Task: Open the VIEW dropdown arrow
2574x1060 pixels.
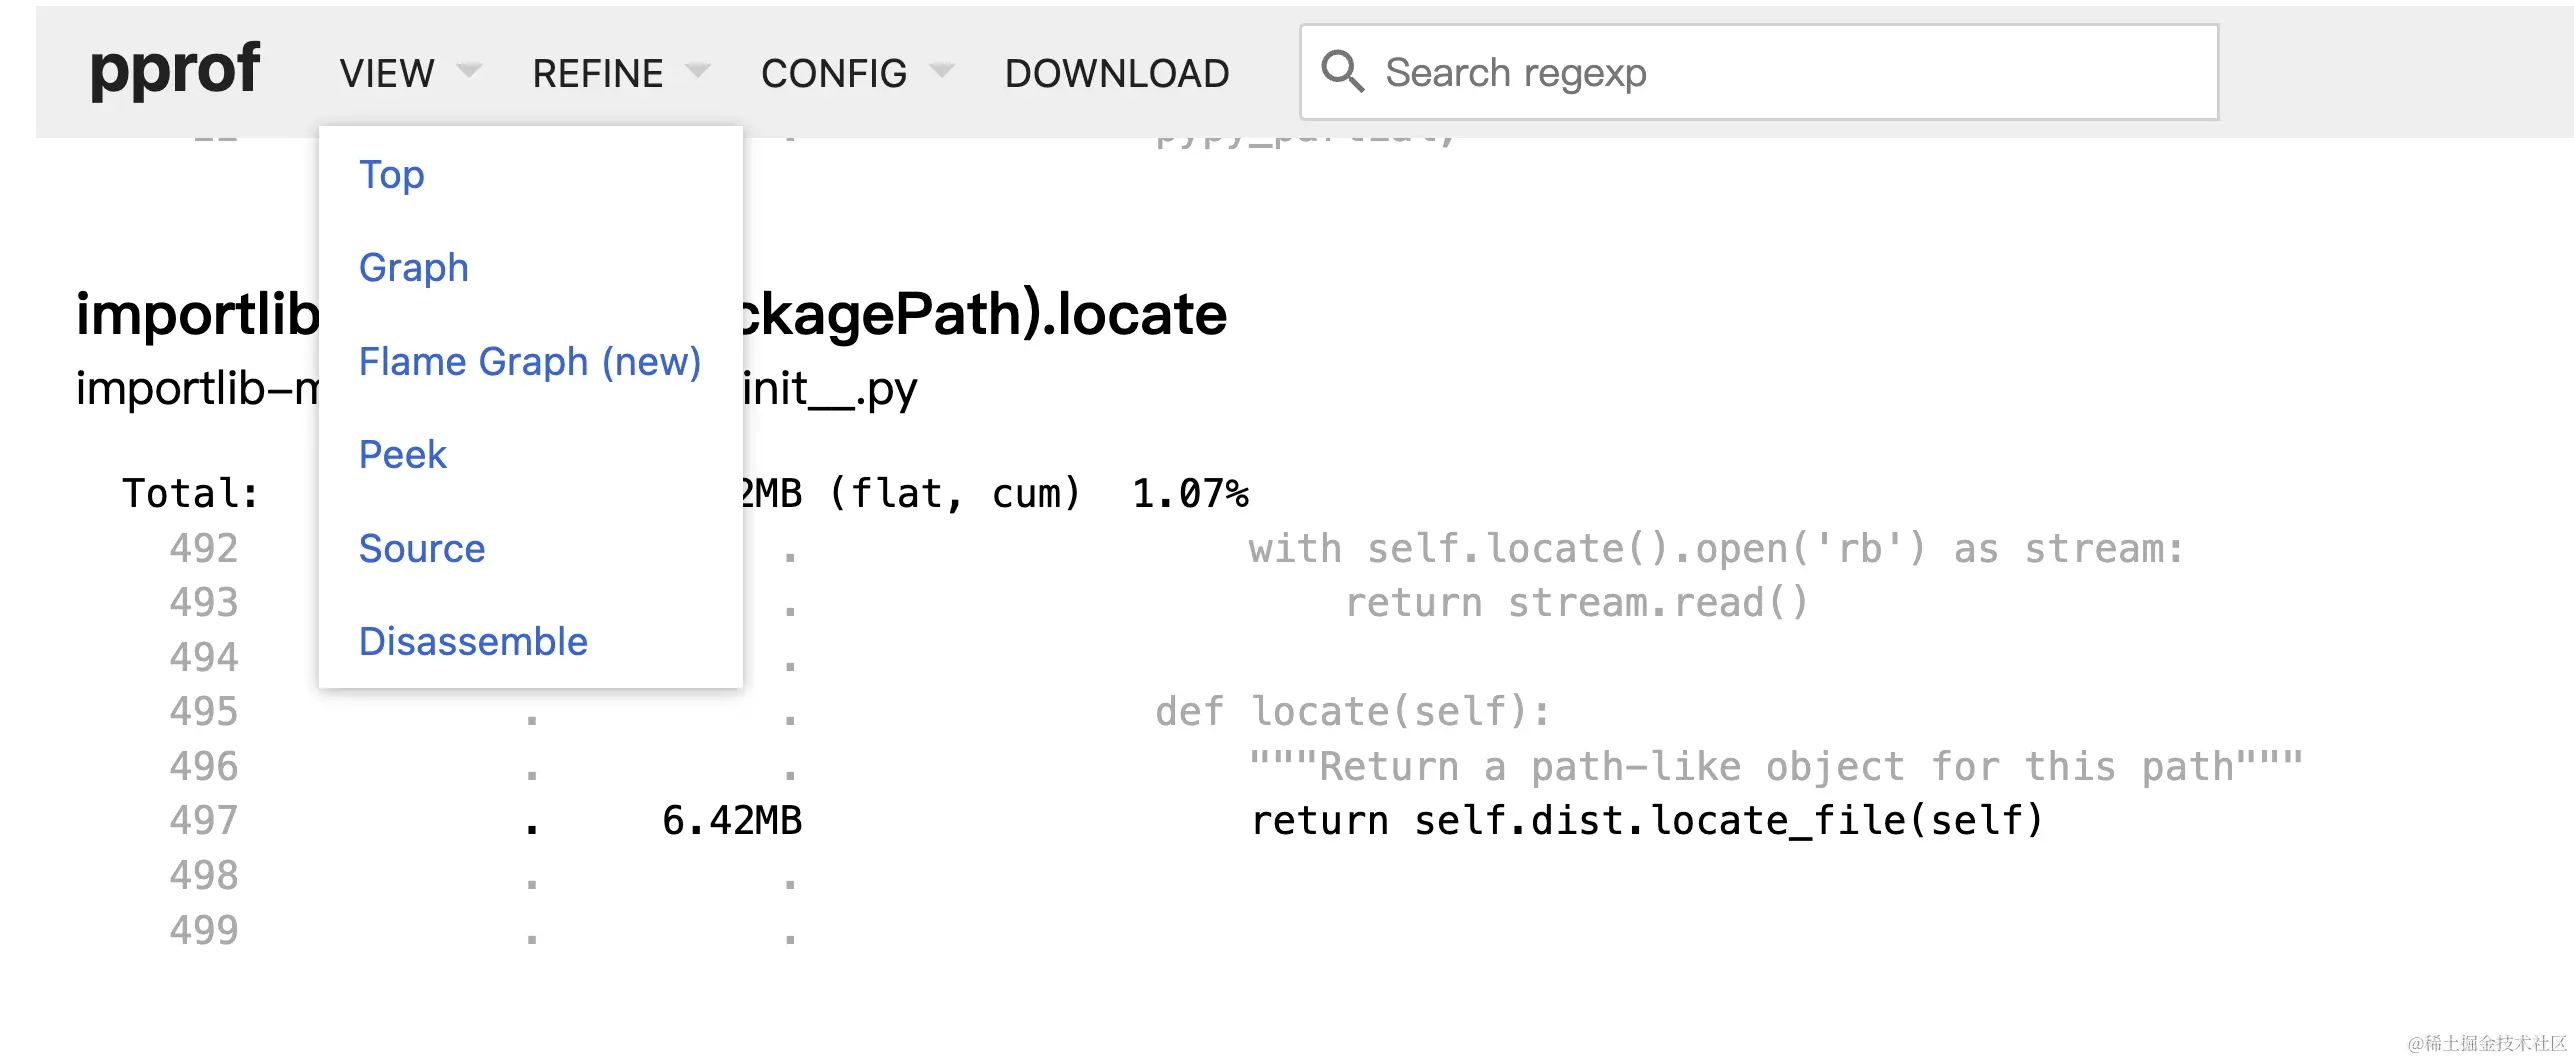Action: (469, 71)
